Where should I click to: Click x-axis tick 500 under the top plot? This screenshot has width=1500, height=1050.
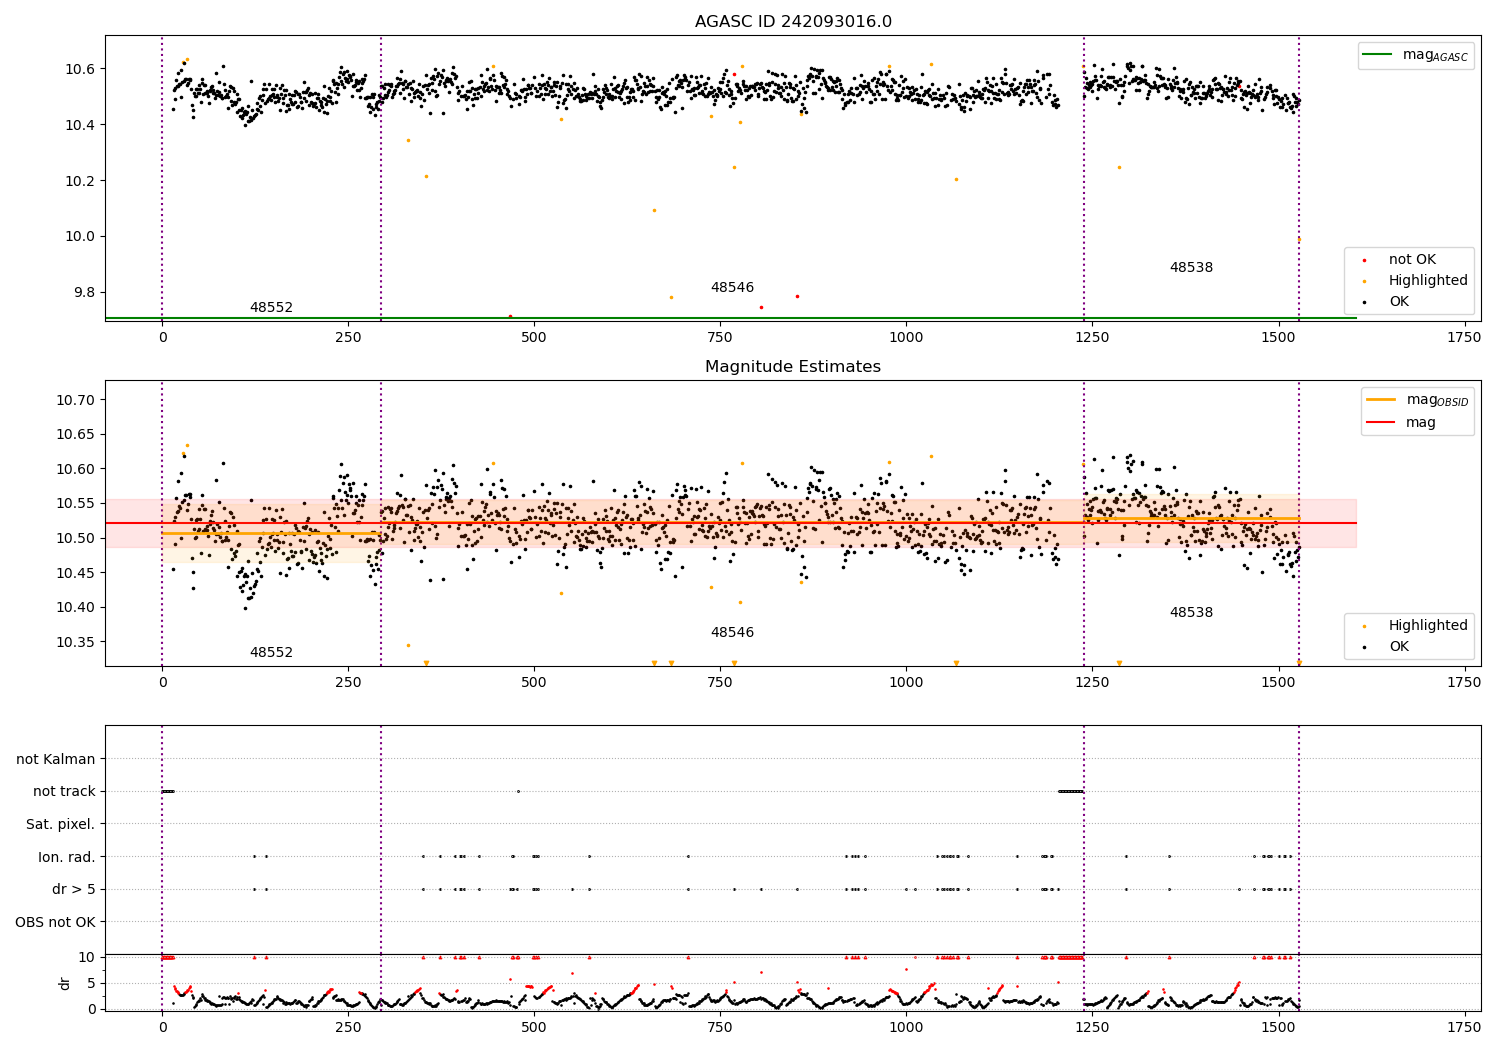point(534,338)
